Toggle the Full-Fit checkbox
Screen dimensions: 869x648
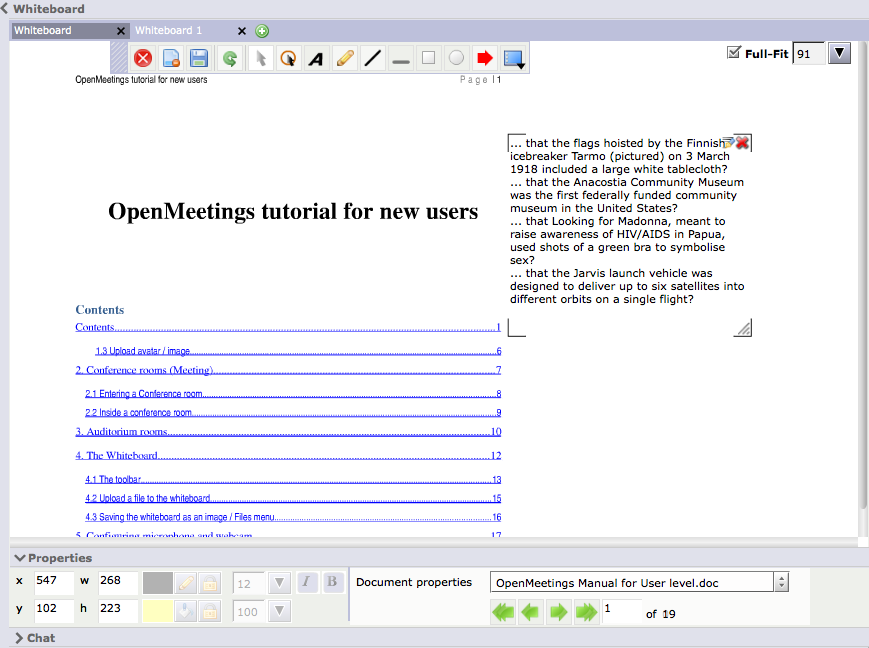(x=734, y=53)
